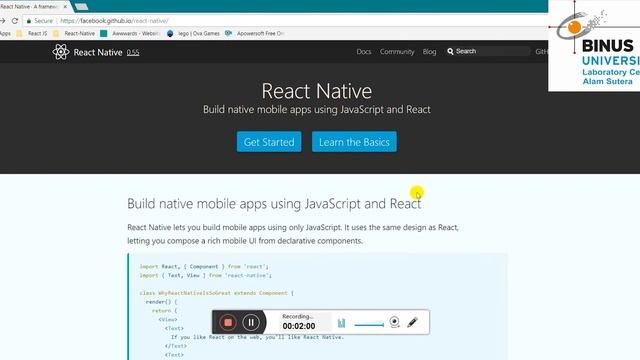Reload the page in the browser
The image size is (640, 360).
coord(15,20)
